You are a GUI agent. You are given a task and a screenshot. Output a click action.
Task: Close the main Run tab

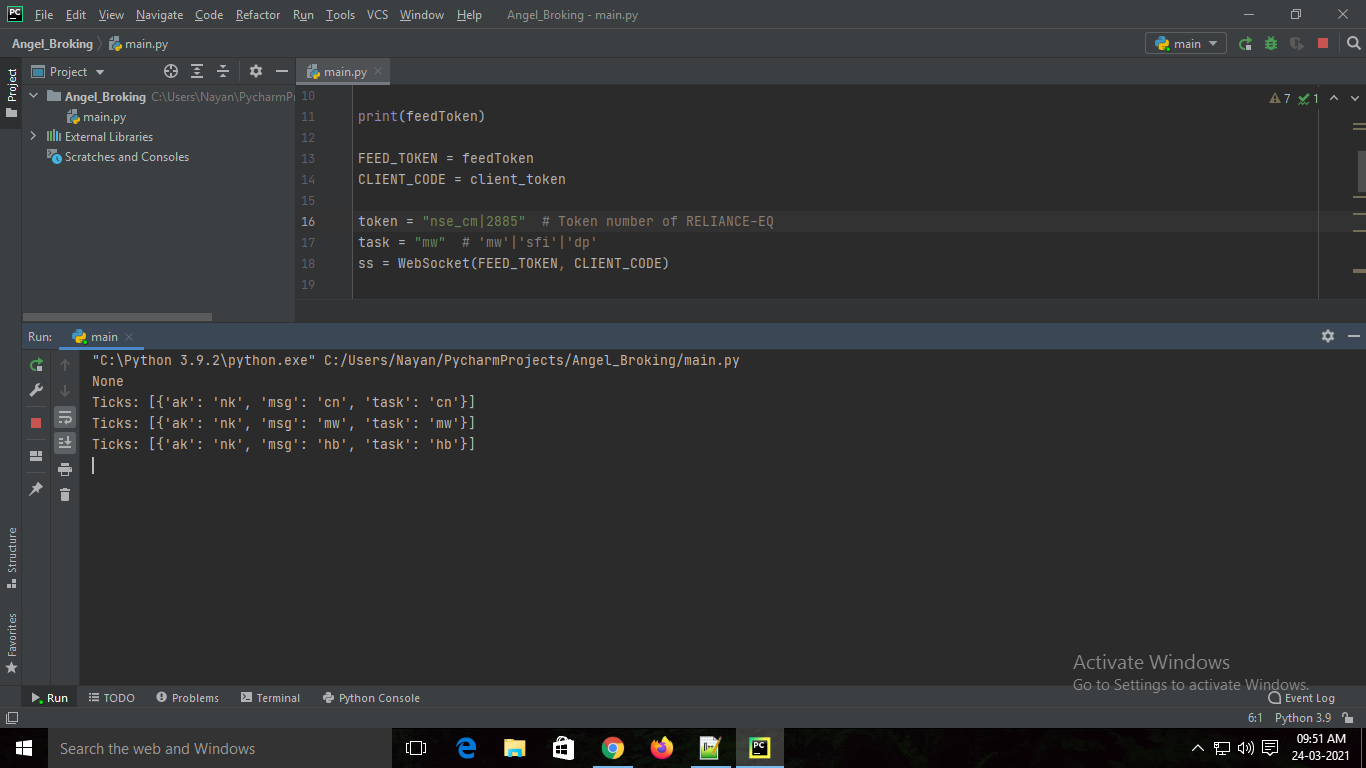[x=129, y=337]
